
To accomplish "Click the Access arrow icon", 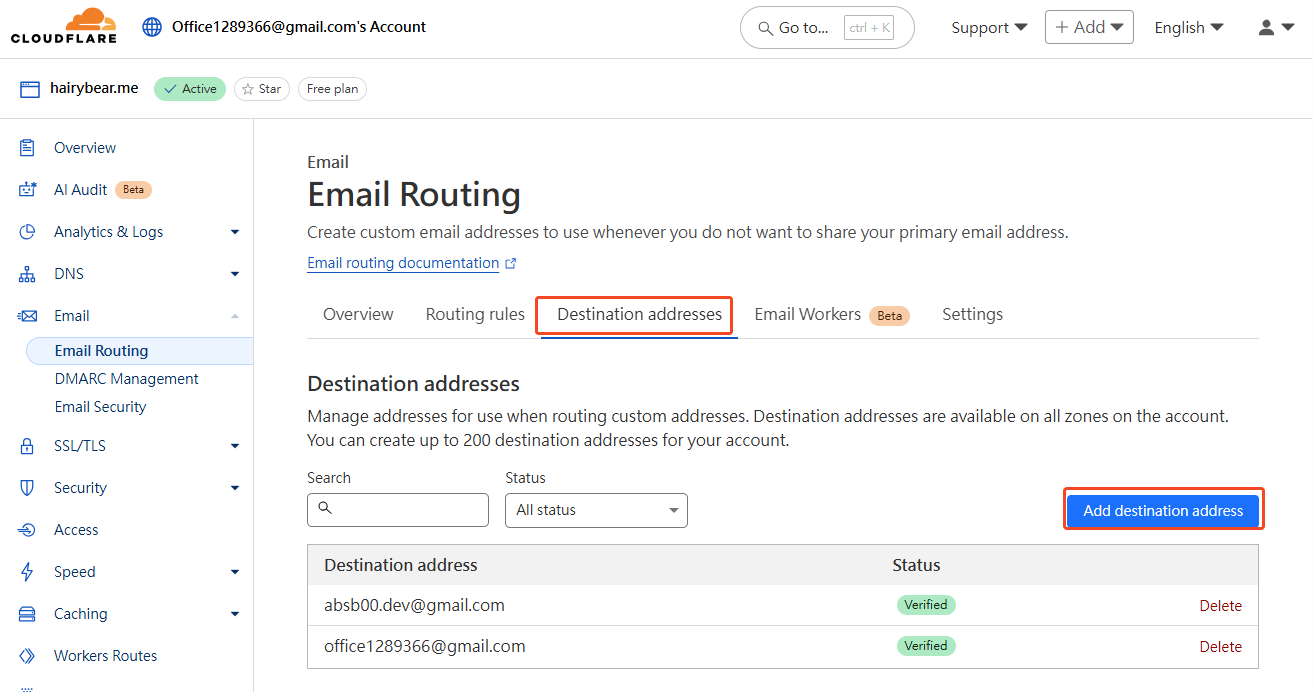I will tap(28, 530).
